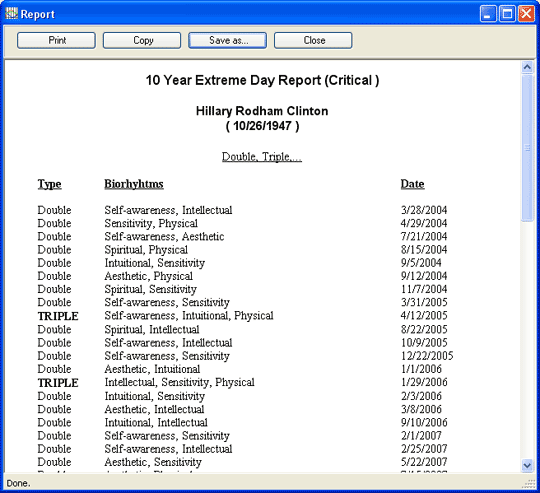Click the date '3/28/2004'

click(424, 210)
